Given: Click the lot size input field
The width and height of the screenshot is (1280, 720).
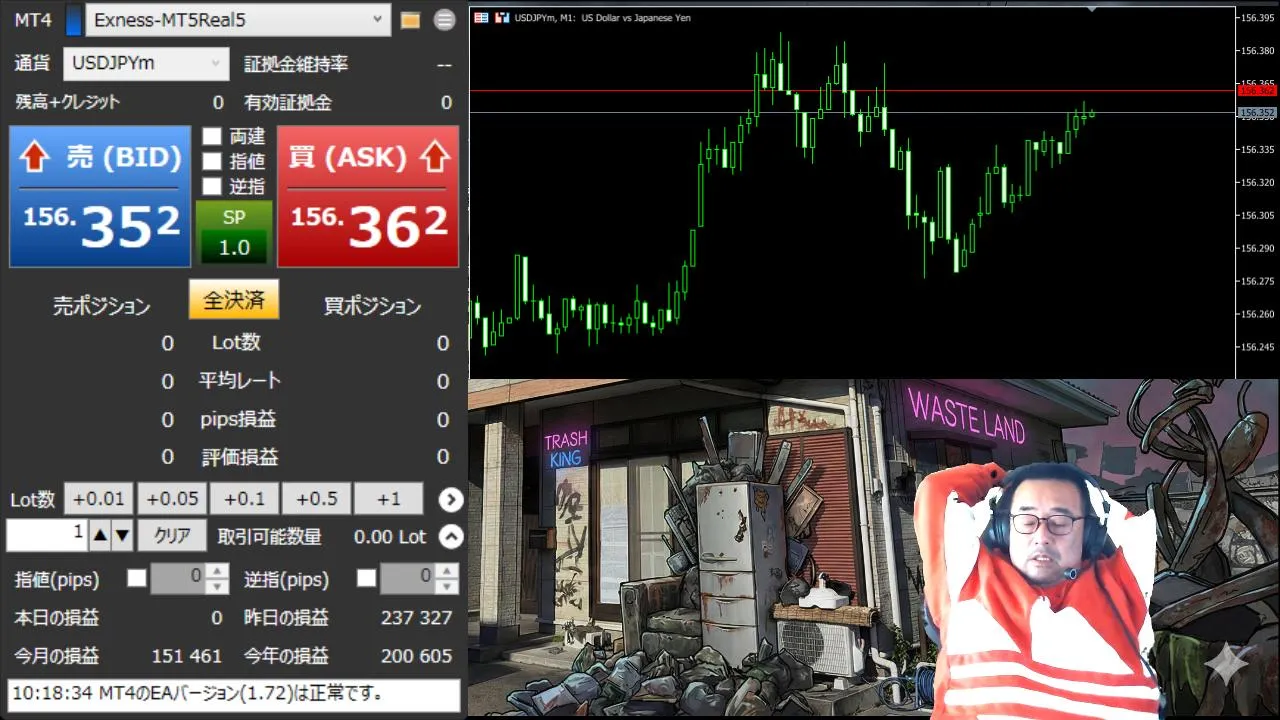Looking at the screenshot, I should 47,535.
